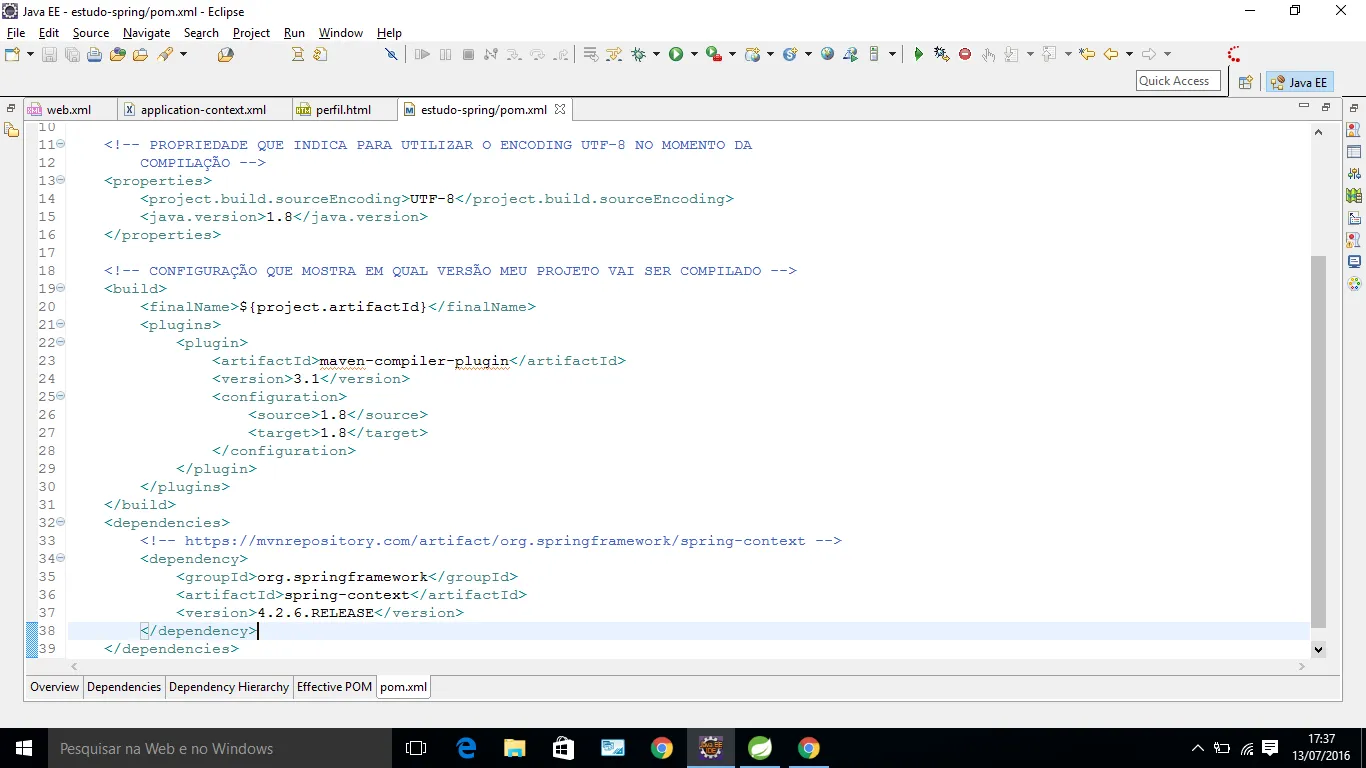Open the Project menu
1366x768 pixels.
tap(251, 33)
